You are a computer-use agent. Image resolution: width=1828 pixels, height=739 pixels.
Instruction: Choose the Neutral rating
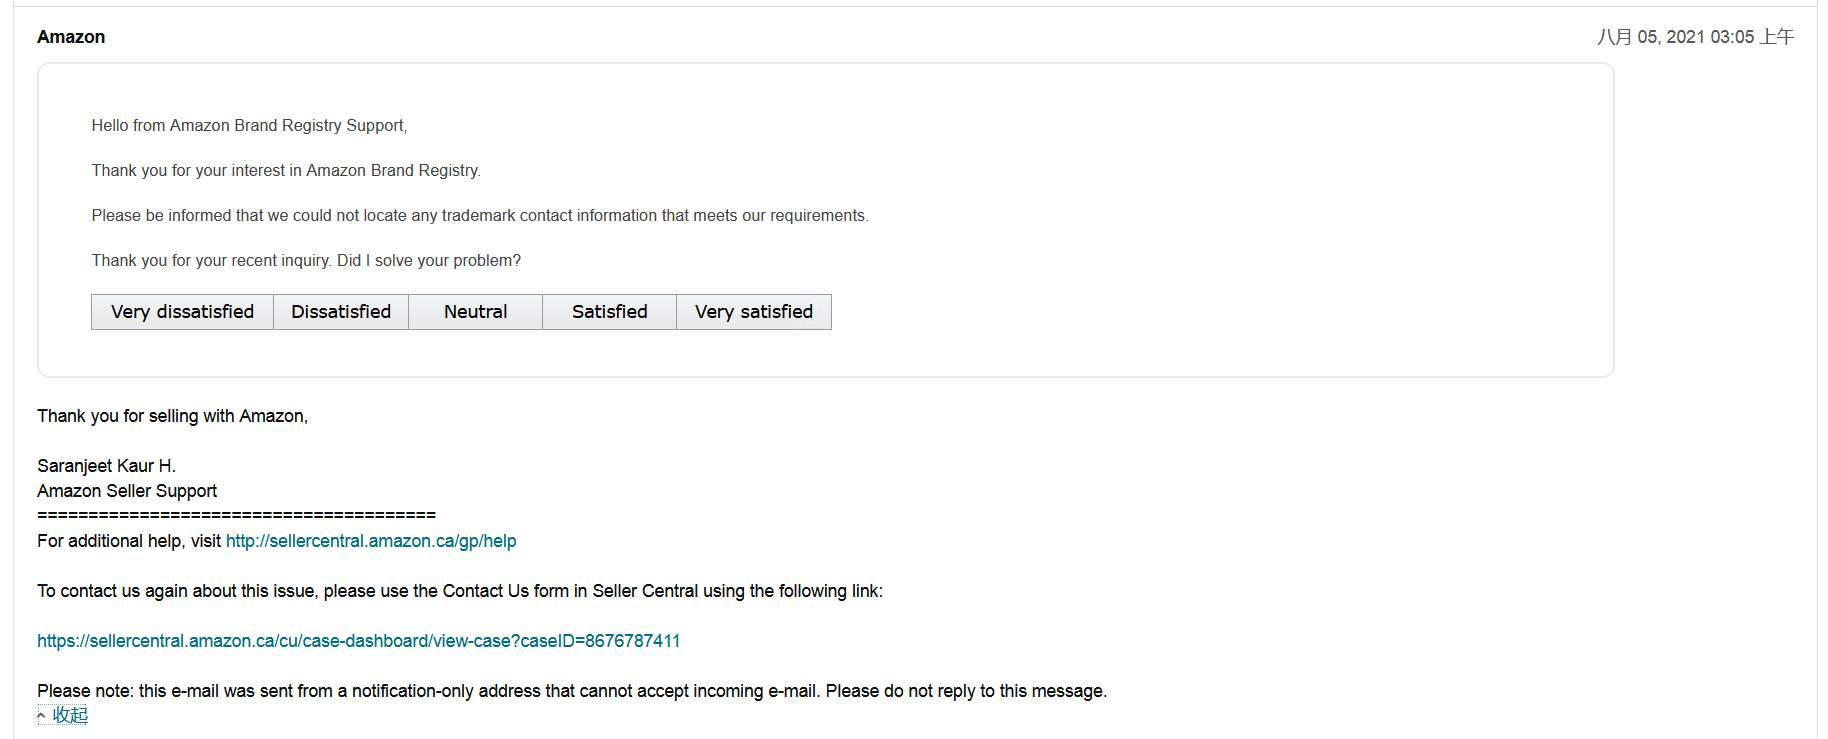coord(476,312)
